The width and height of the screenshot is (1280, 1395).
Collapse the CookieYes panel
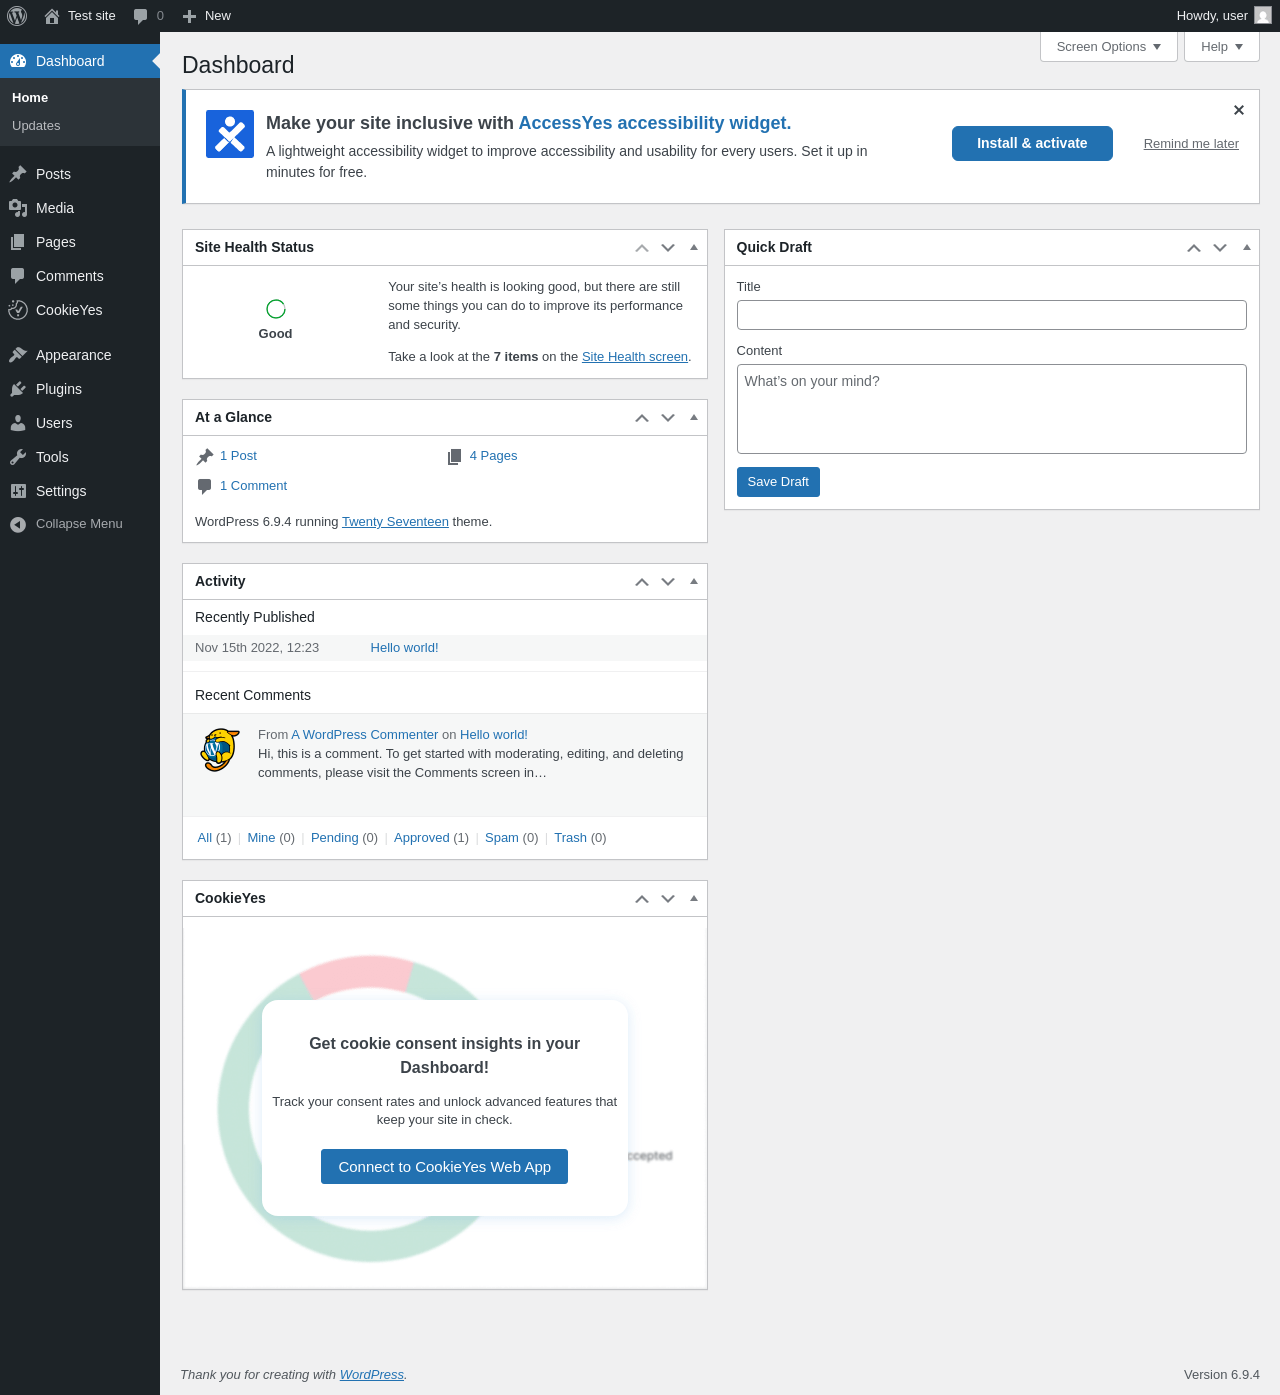[x=694, y=898]
